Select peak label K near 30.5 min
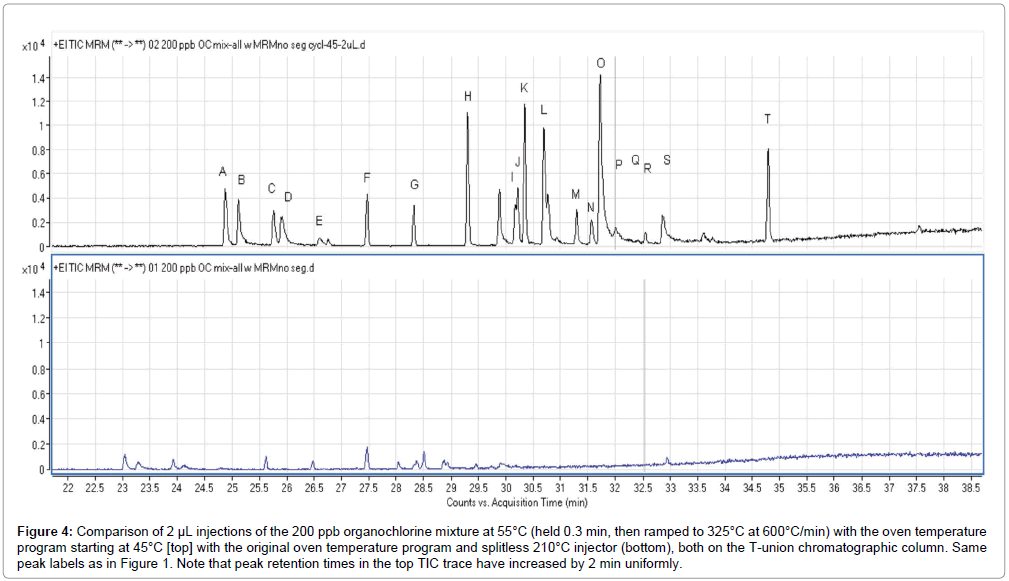This screenshot has width=1009, height=581. pyautogui.click(x=524, y=89)
